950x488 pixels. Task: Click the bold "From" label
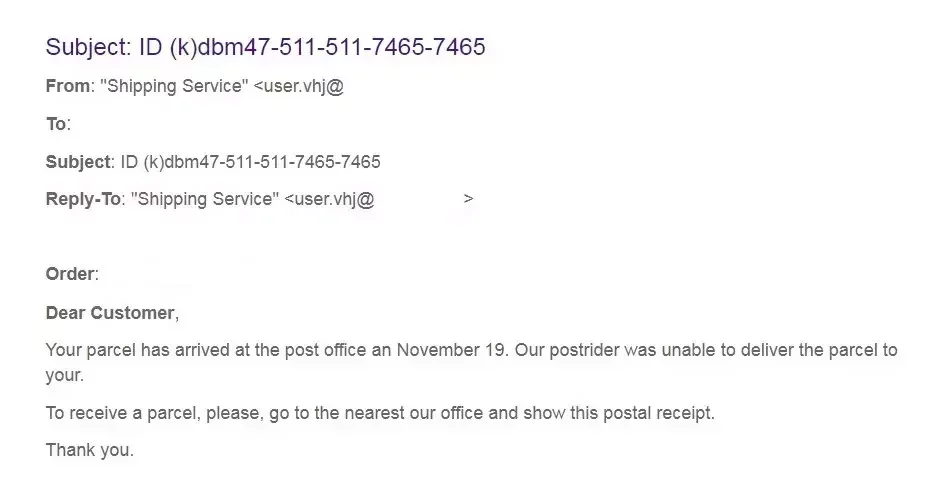(67, 86)
